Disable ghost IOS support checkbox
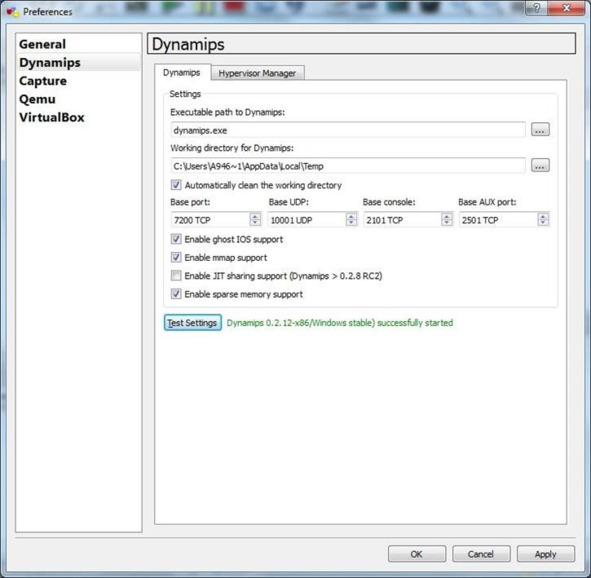591x578 pixels. tap(176, 239)
